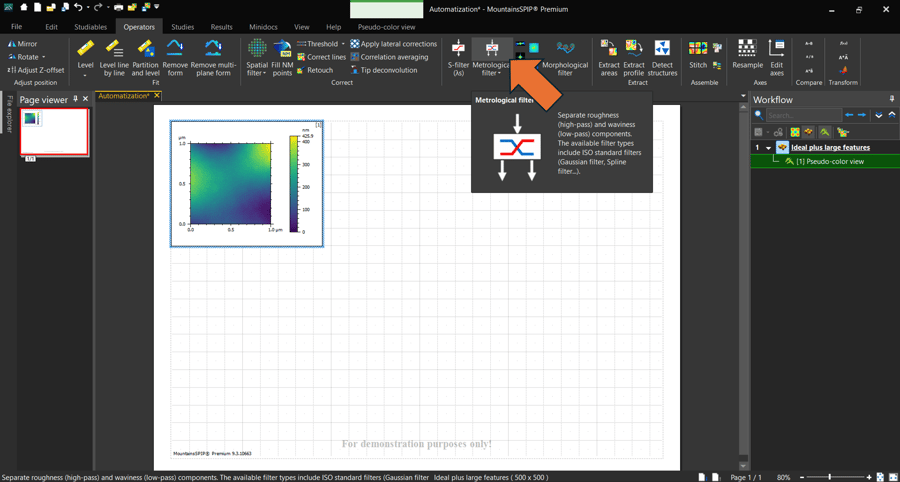Fill NM points in surface

[282, 58]
